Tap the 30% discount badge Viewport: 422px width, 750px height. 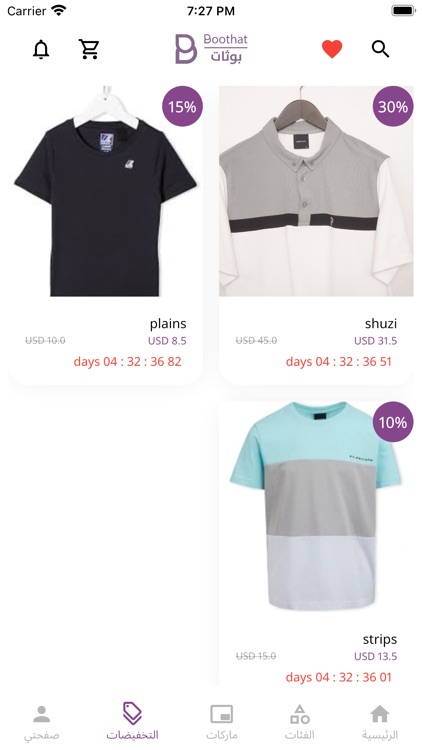click(x=393, y=106)
